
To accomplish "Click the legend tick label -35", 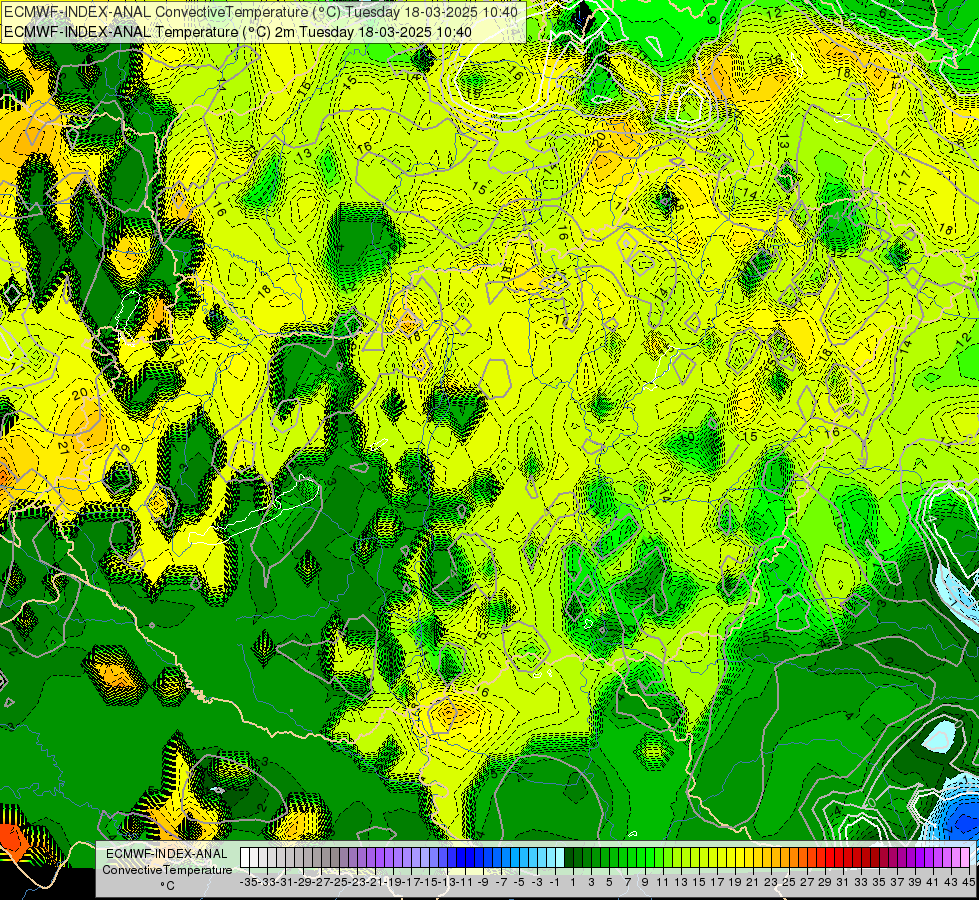I will tap(248, 882).
